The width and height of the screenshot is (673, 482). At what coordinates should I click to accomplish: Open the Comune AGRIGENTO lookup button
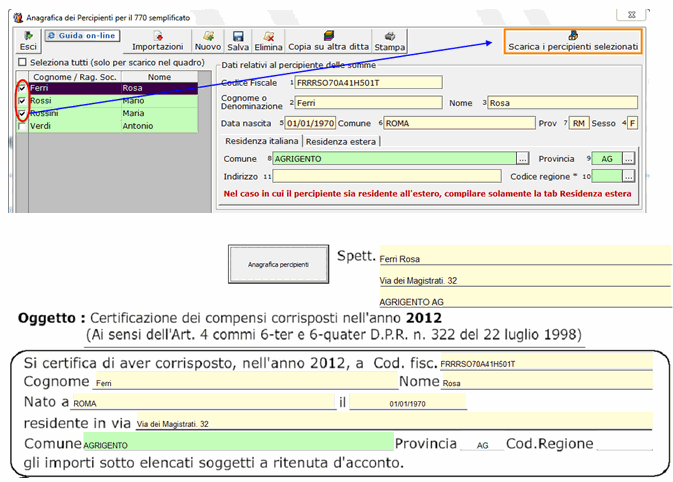pos(522,159)
